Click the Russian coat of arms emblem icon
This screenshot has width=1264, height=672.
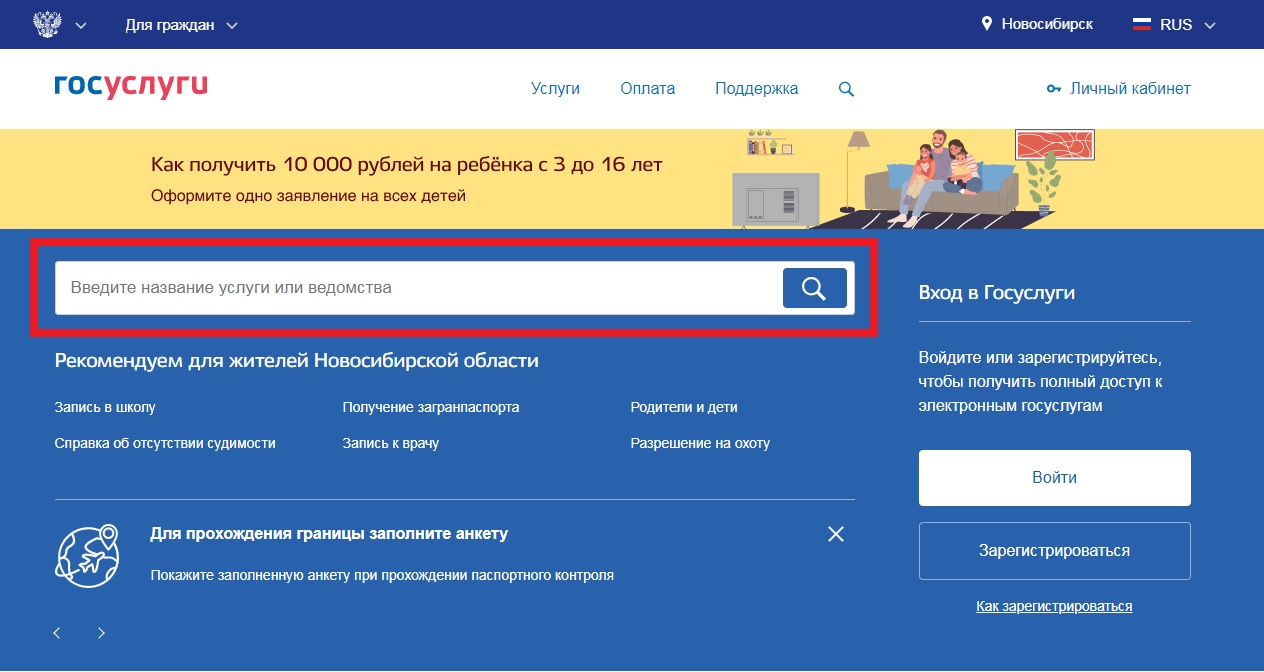[45, 24]
